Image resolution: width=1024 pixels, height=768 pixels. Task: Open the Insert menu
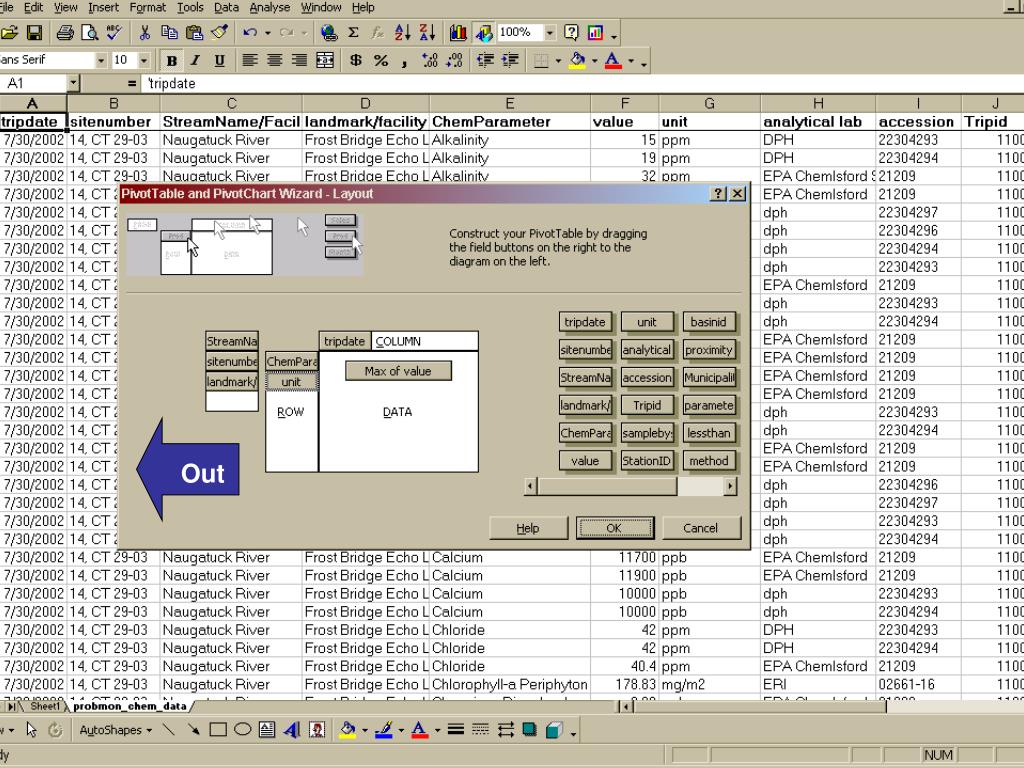[x=103, y=8]
